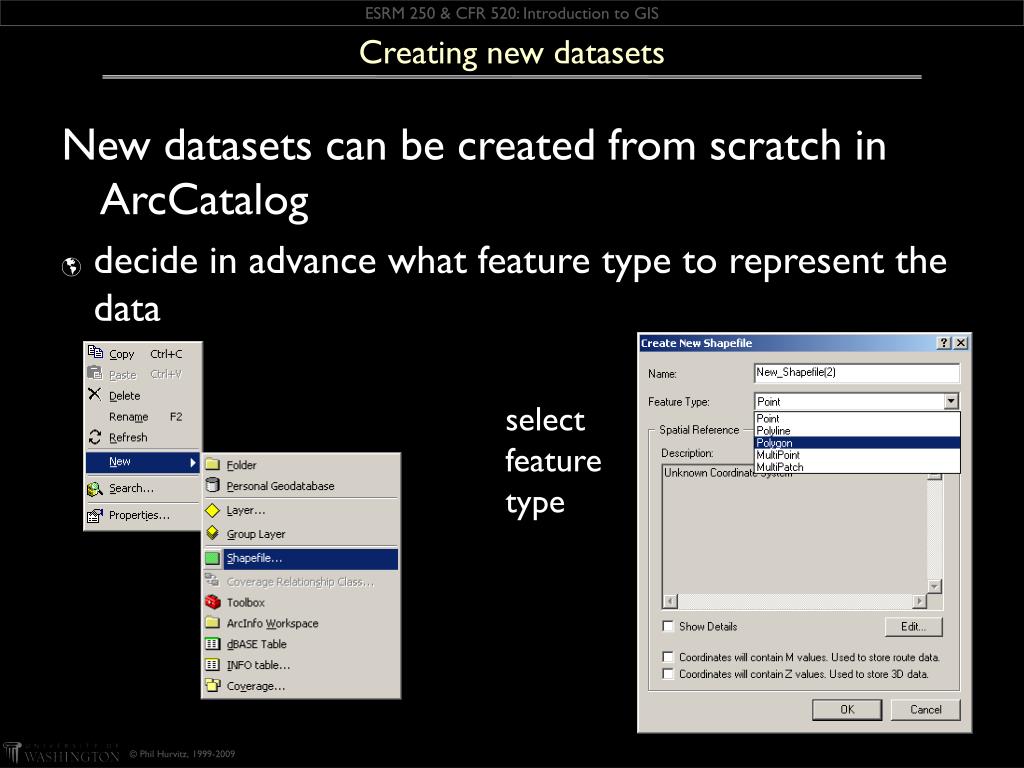Choose Toolbox in the New submenu
The width and height of the screenshot is (1024, 768).
pyautogui.click(x=301, y=602)
